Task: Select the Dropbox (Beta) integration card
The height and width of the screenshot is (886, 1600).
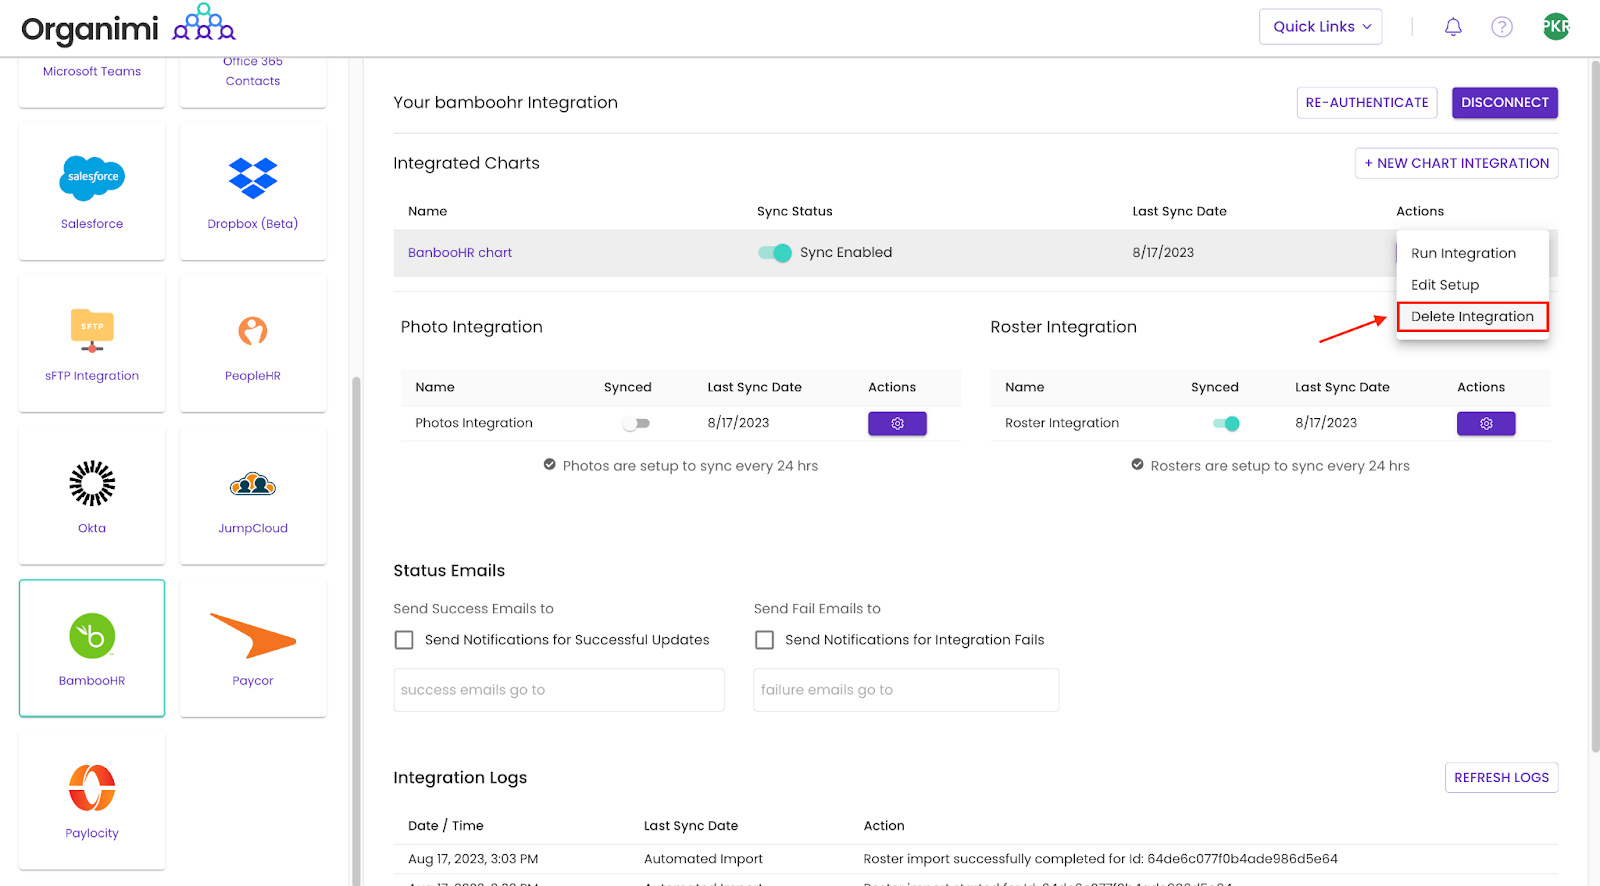Action: point(253,192)
